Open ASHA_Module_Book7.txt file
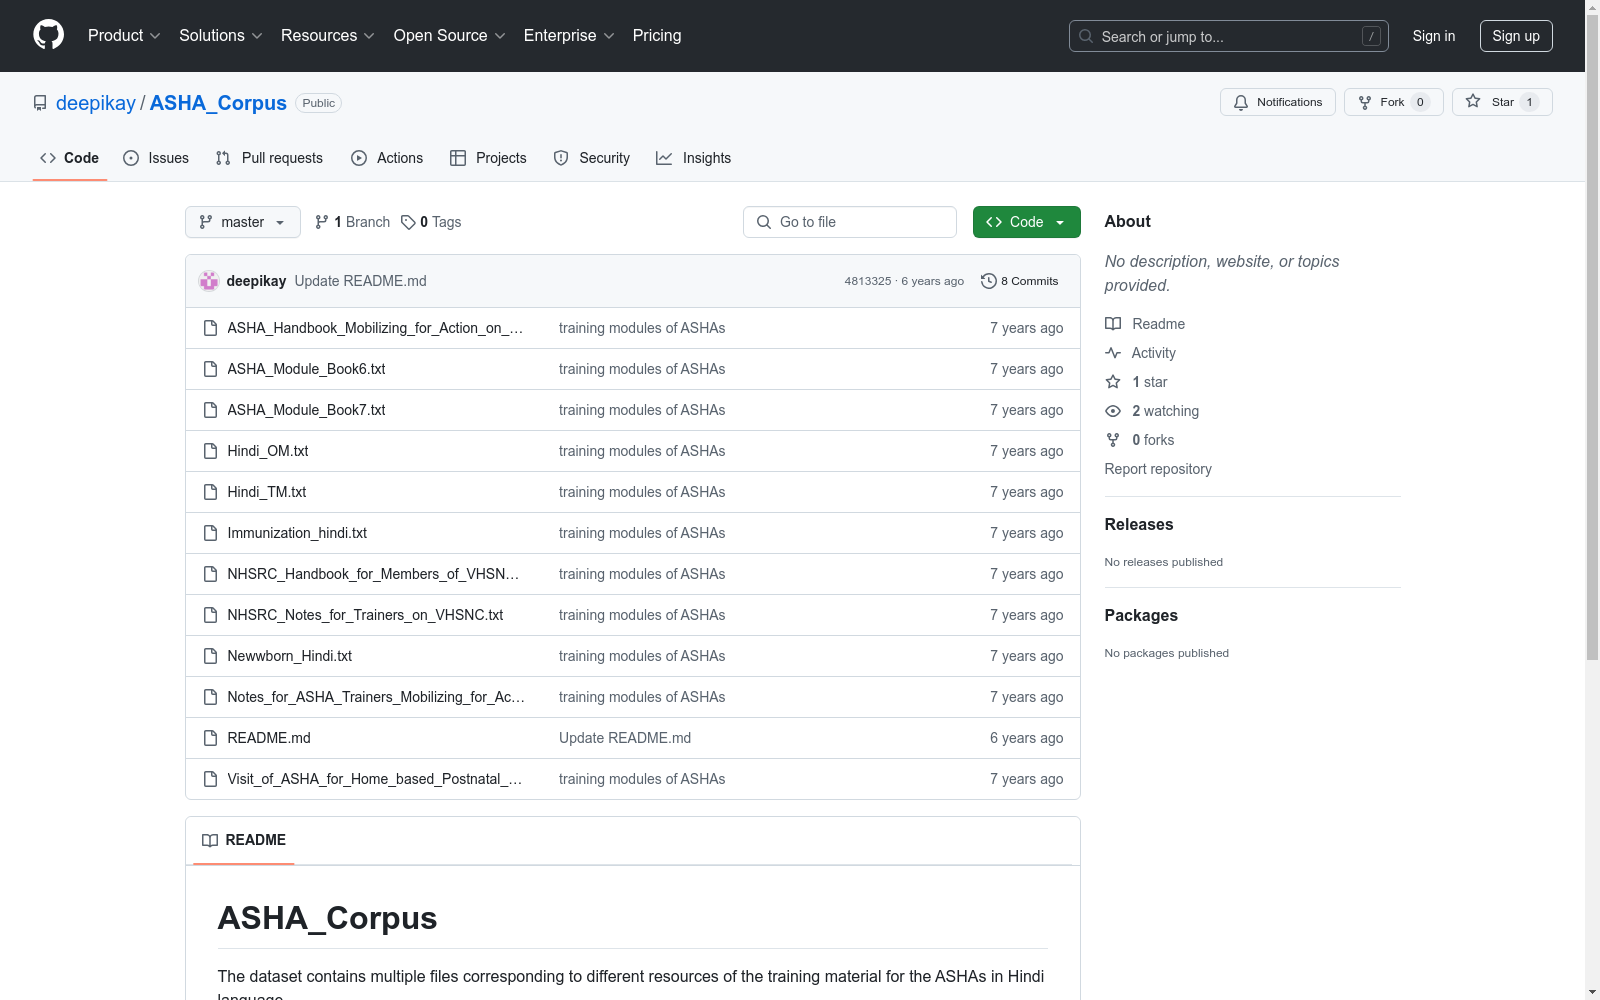Viewport: 1600px width, 1000px height. [x=306, y=410]
